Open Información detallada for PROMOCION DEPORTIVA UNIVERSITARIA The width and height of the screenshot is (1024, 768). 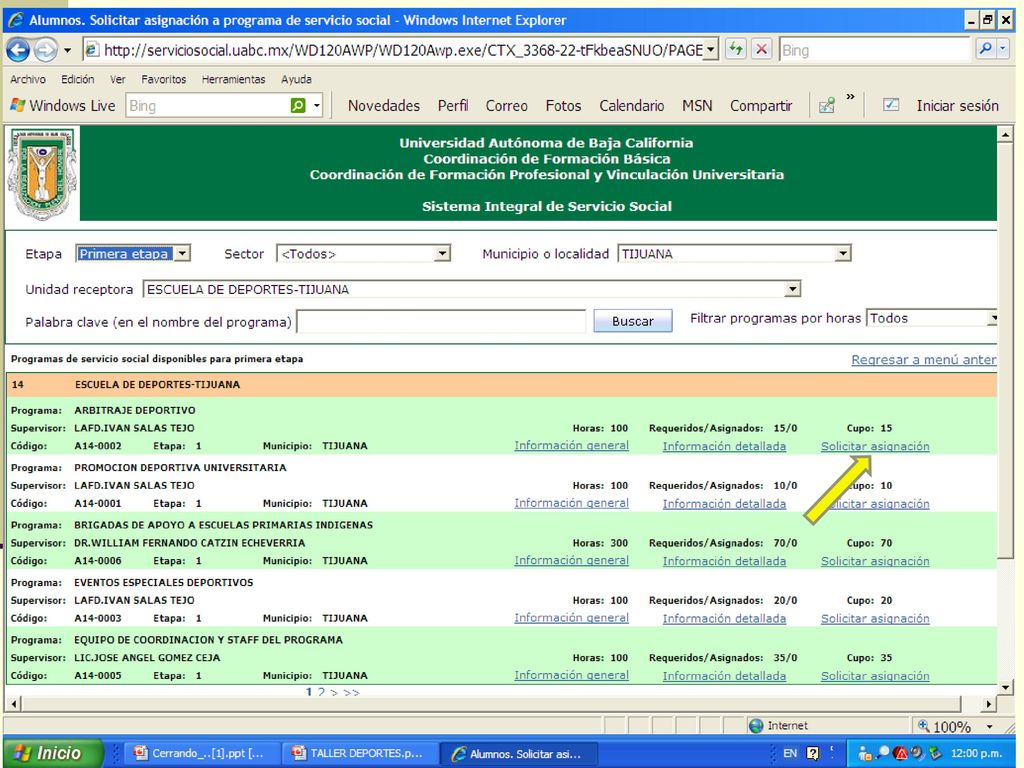[x=724, y=504]
